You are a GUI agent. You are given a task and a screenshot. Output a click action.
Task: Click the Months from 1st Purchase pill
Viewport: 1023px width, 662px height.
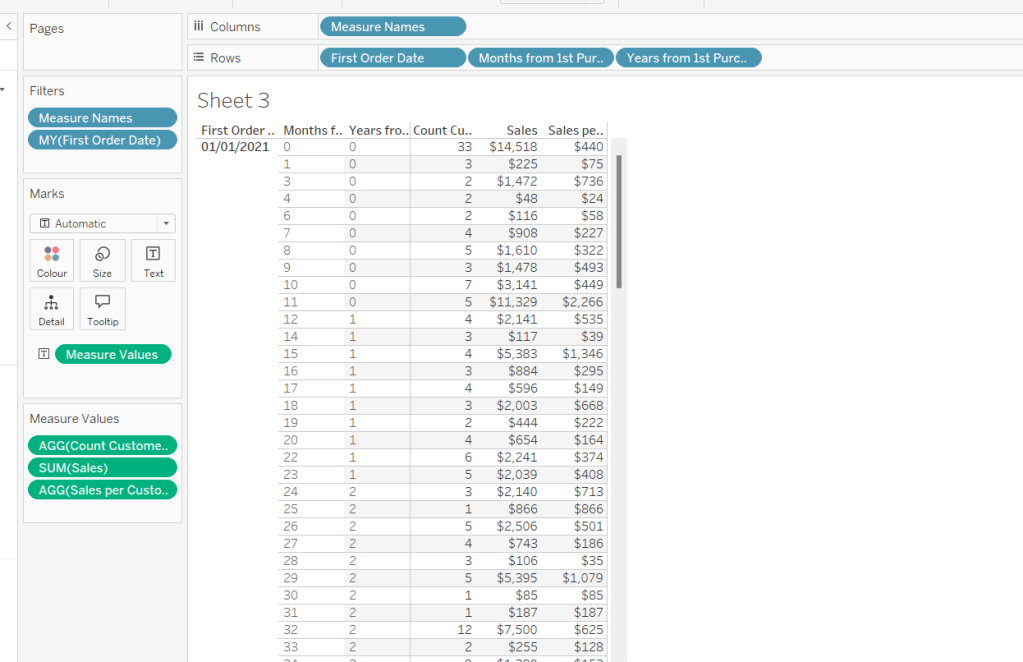click(x=540, y=58)
